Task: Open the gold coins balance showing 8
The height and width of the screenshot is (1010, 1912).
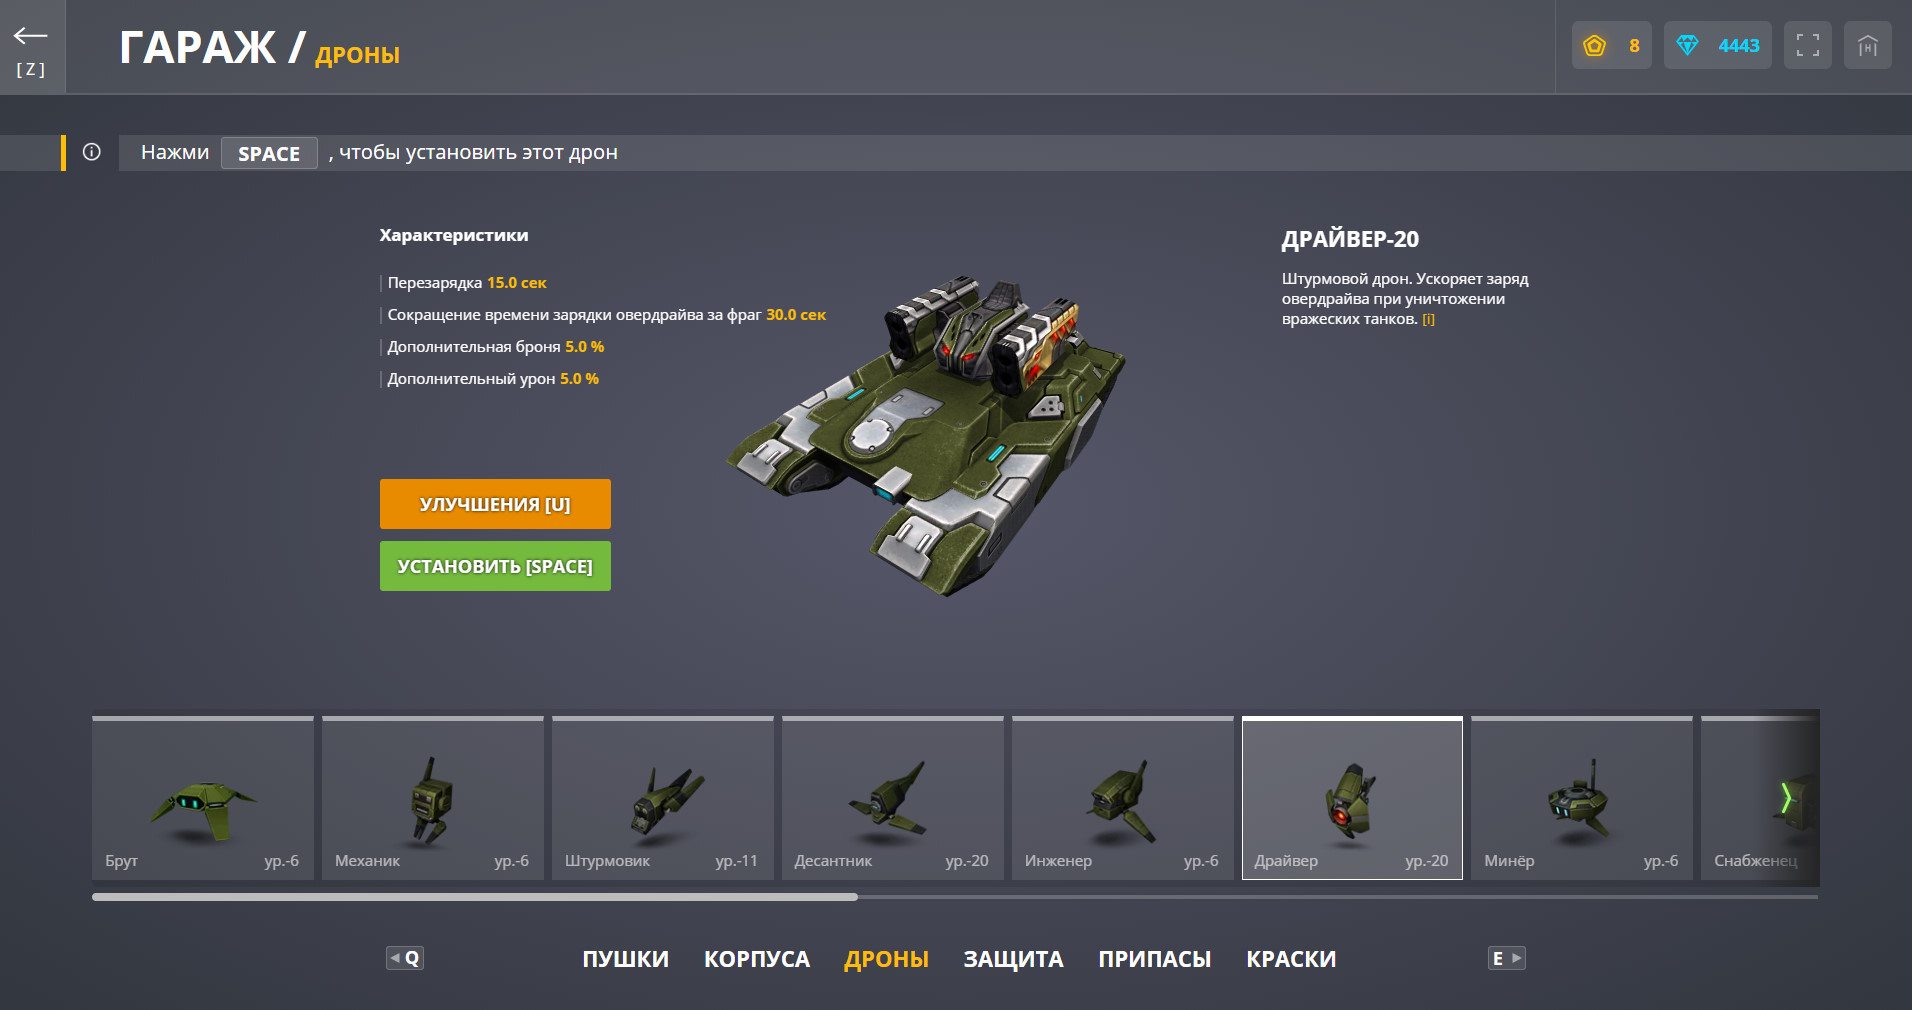Action: pyautogui.click(x=1611, y=45)
